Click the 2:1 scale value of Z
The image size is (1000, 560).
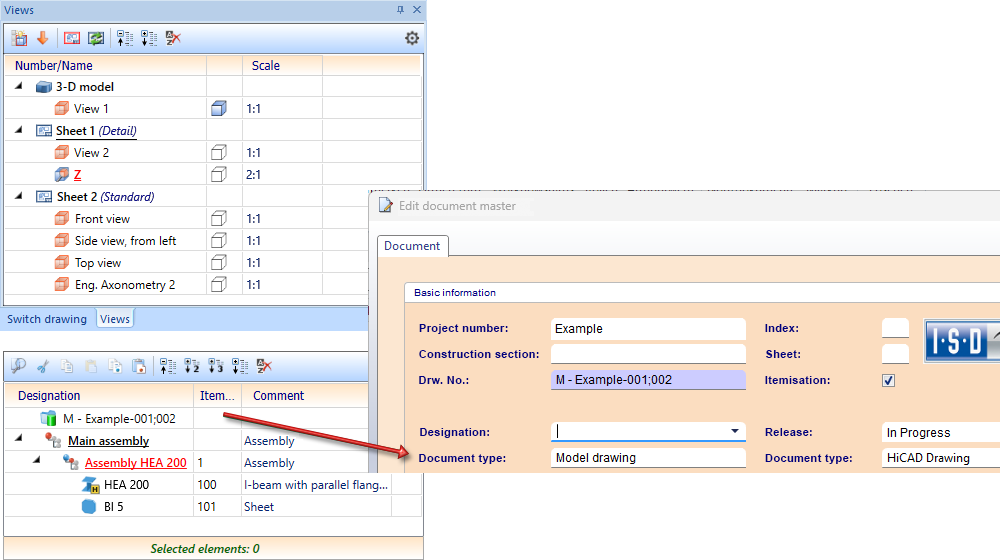pos(253,174)
